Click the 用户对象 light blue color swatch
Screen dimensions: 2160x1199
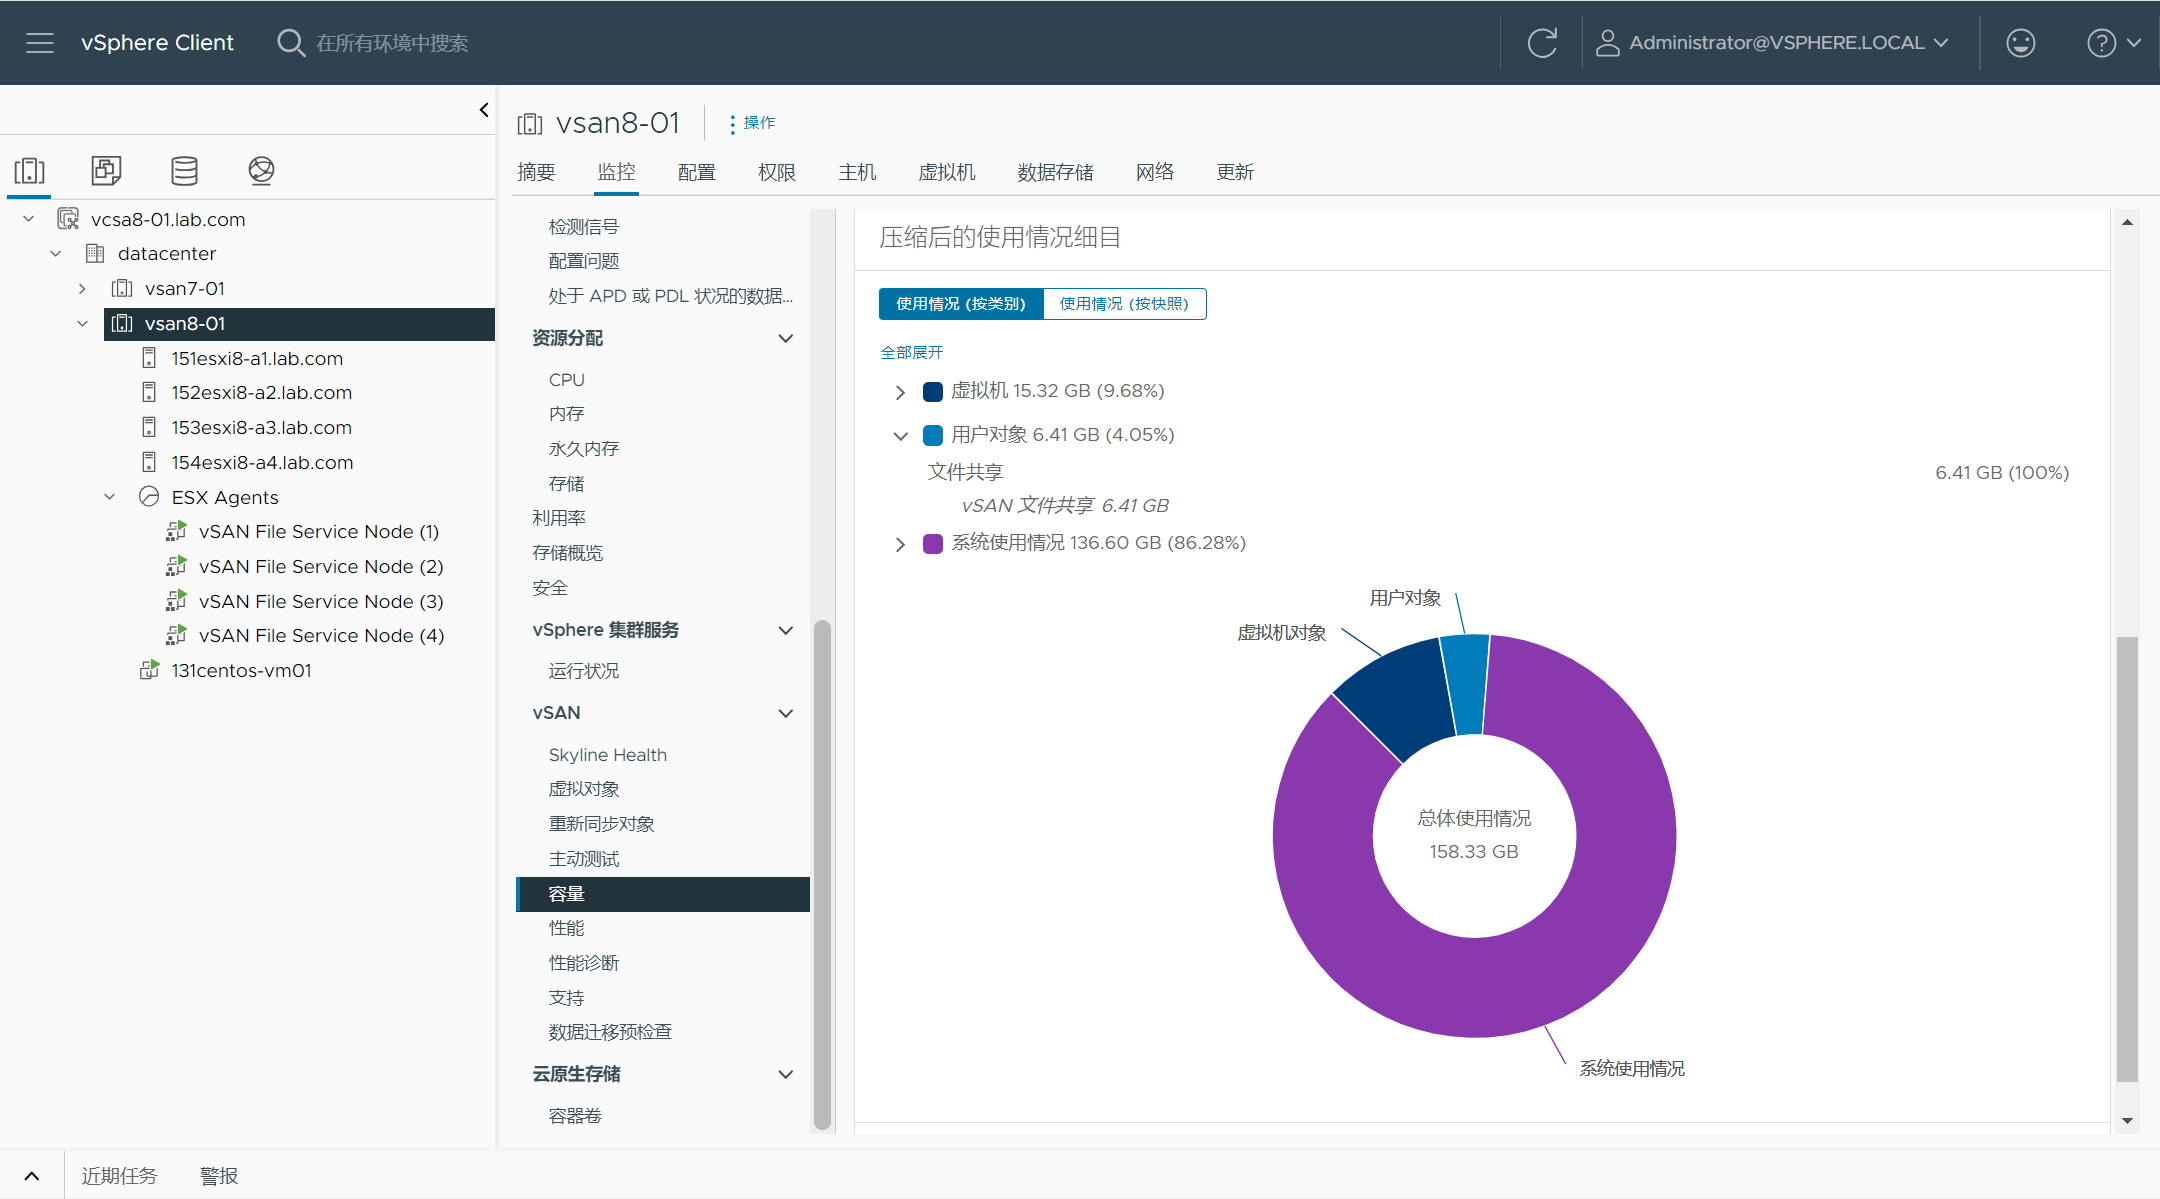(933, 435)
